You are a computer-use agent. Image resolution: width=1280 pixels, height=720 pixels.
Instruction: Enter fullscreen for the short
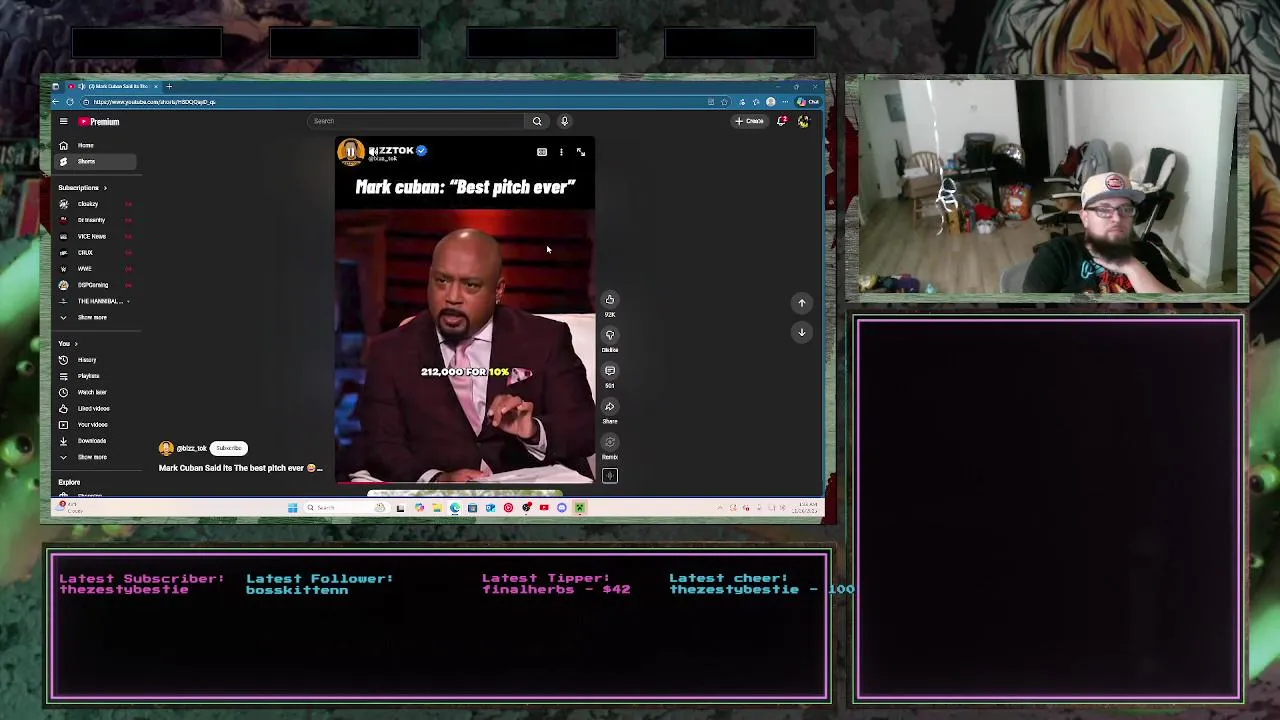coord(581,152)
